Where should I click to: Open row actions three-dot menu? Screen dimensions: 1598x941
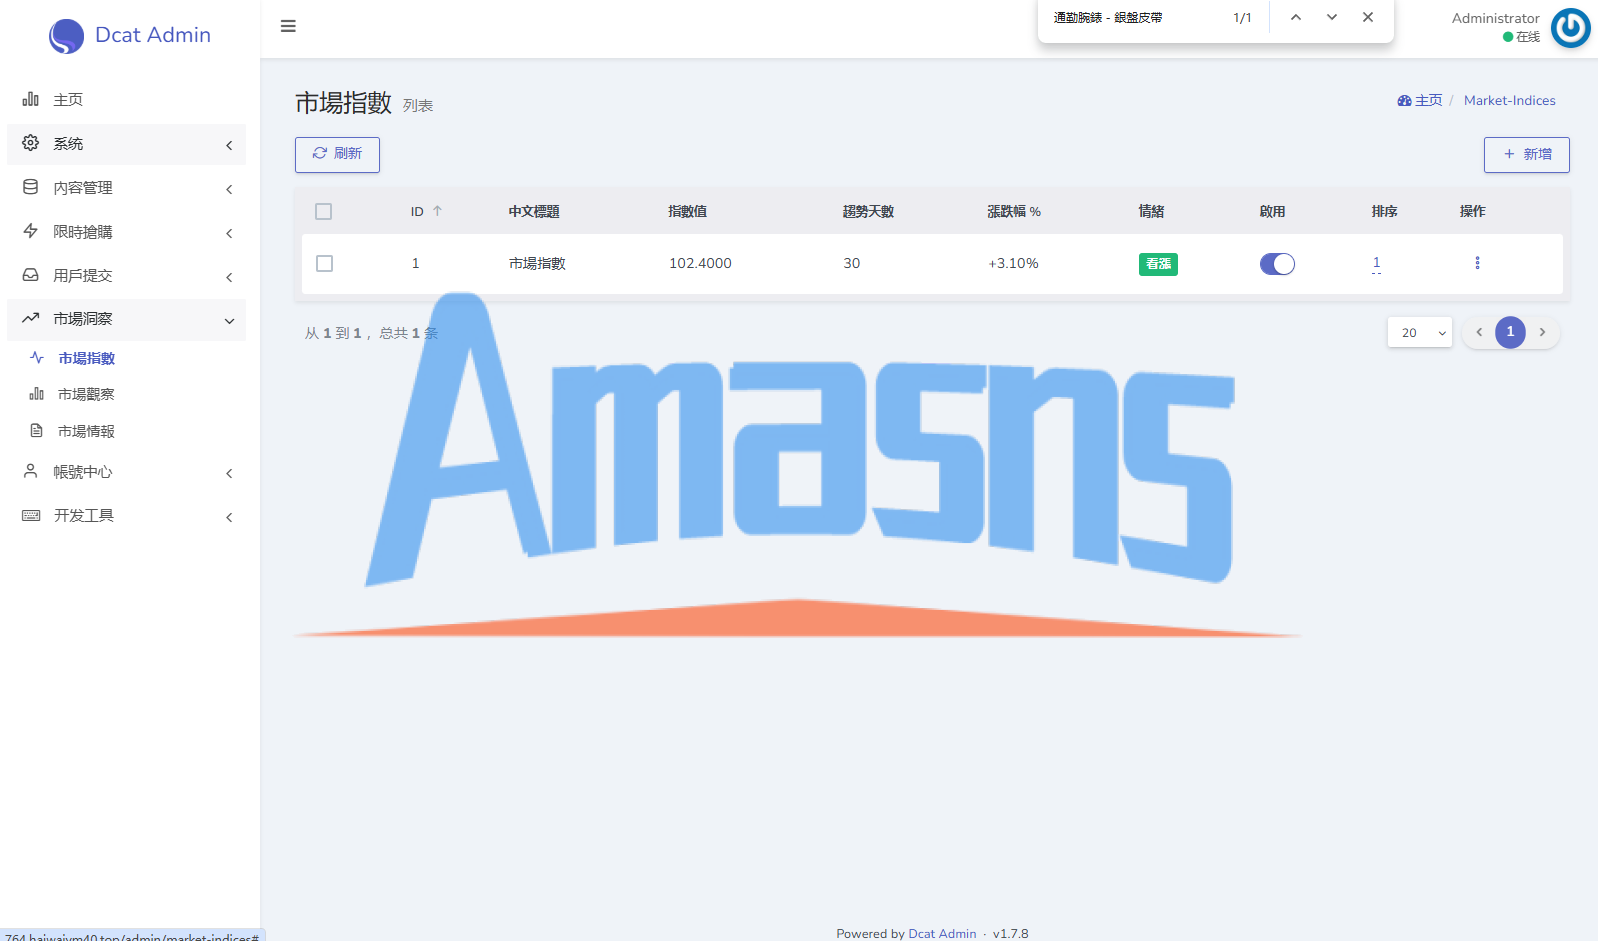coord(1477,263)
